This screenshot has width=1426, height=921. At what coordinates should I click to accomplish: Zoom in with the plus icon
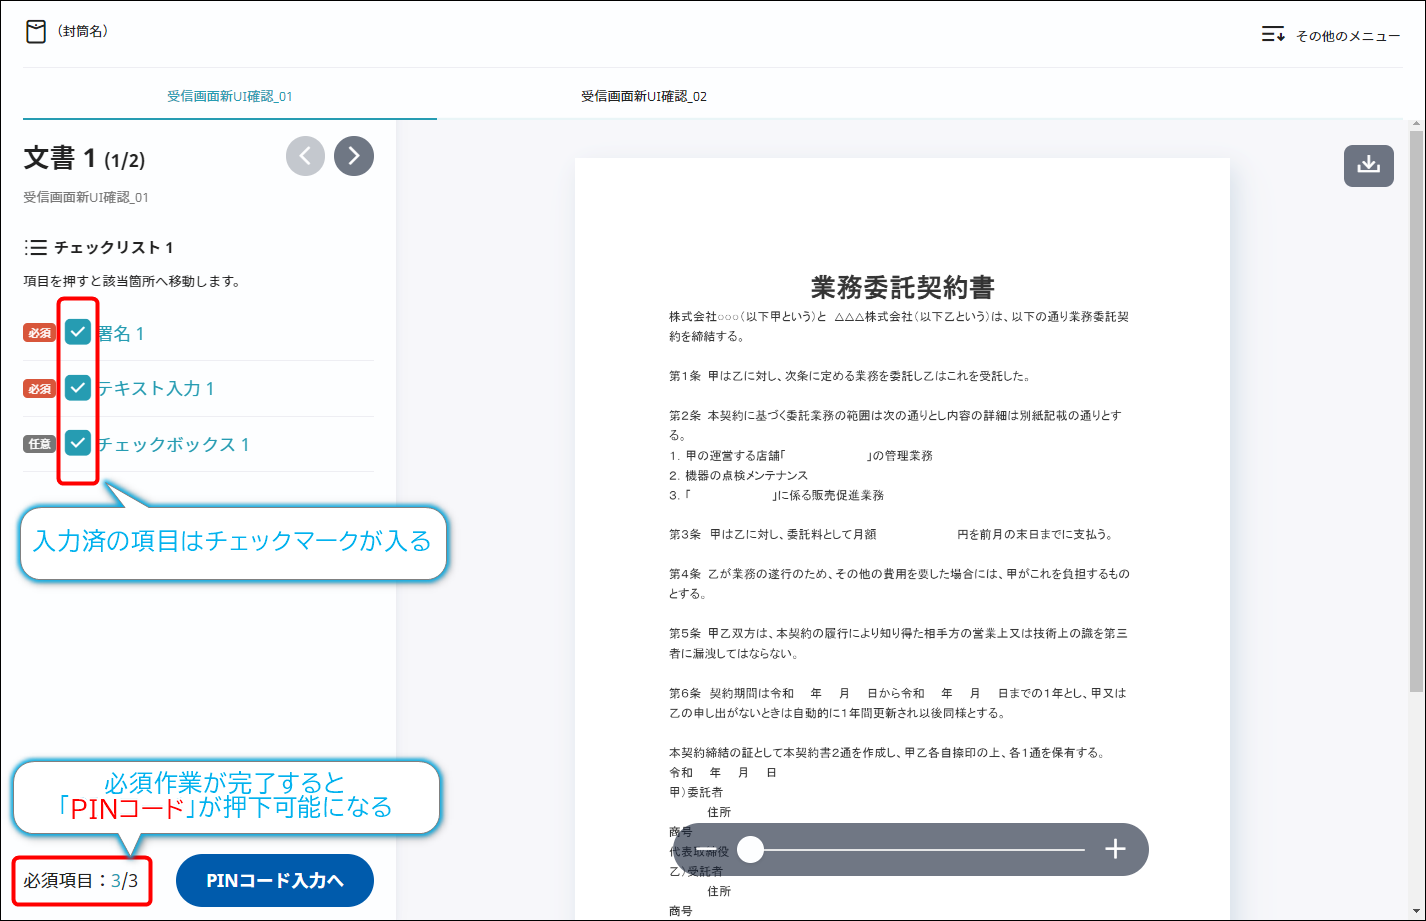1115,850
